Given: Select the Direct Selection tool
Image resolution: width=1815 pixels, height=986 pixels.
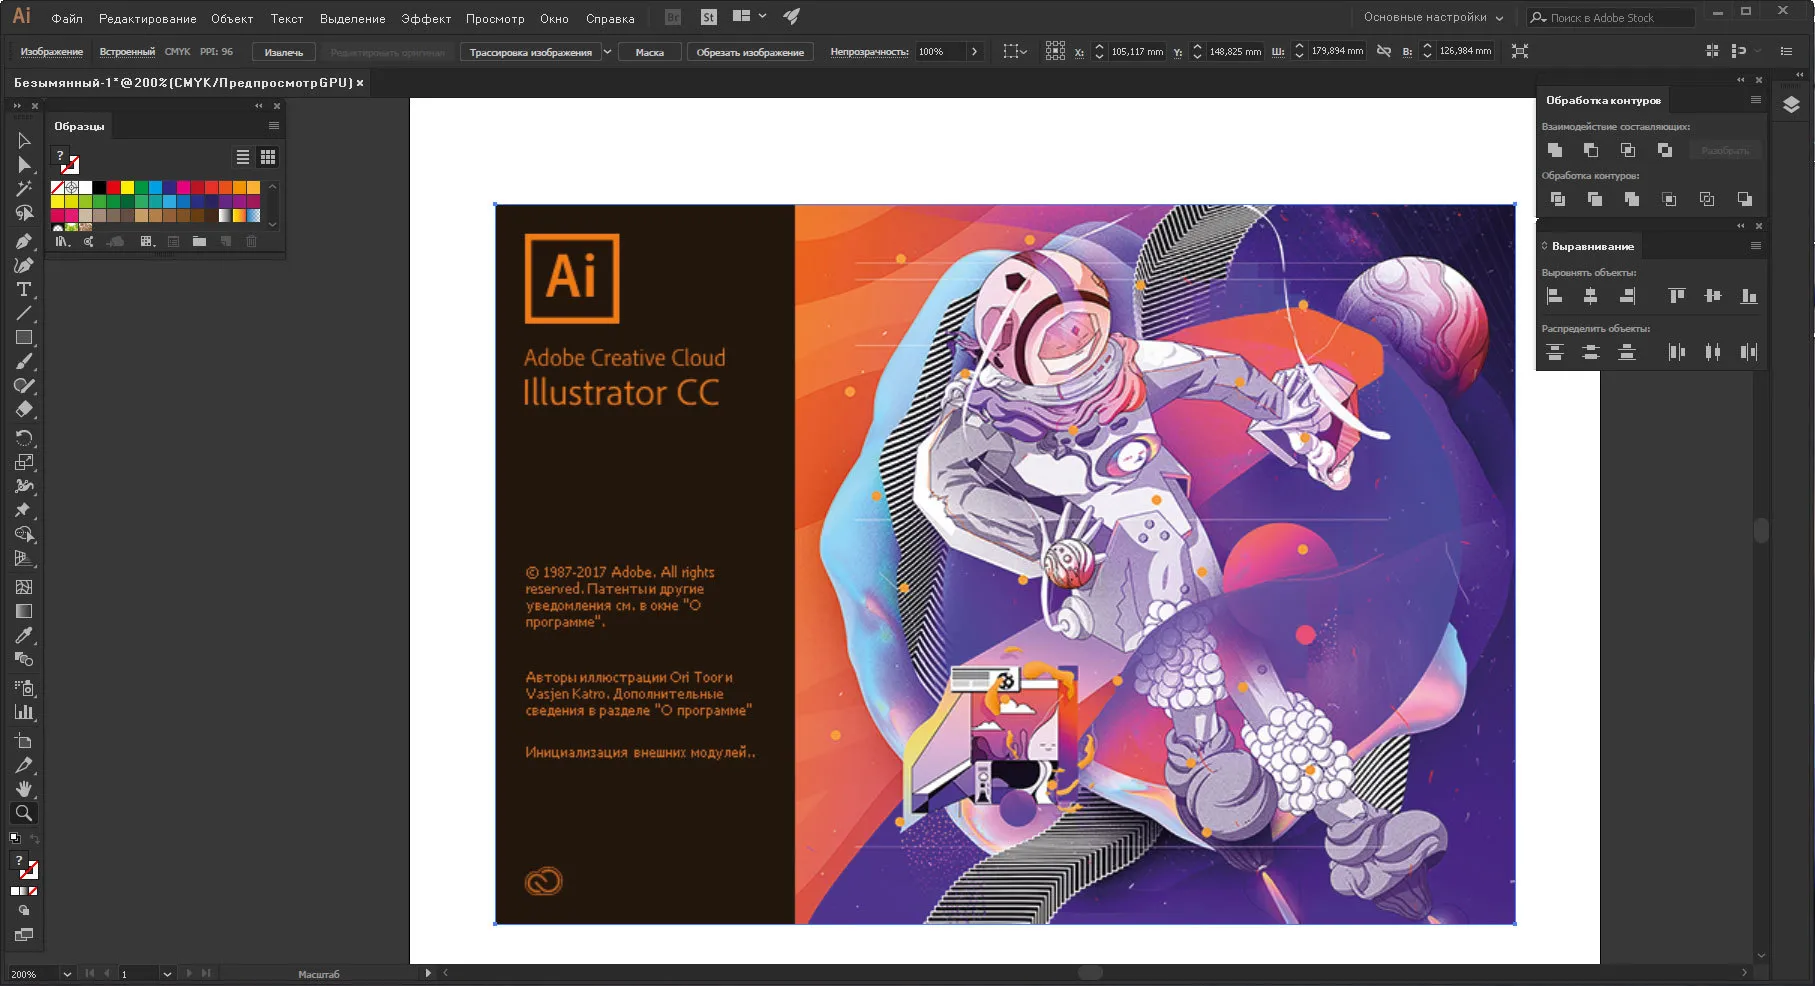Looking at the screenshot, I should pyautogui.click(x=24, y=165).
